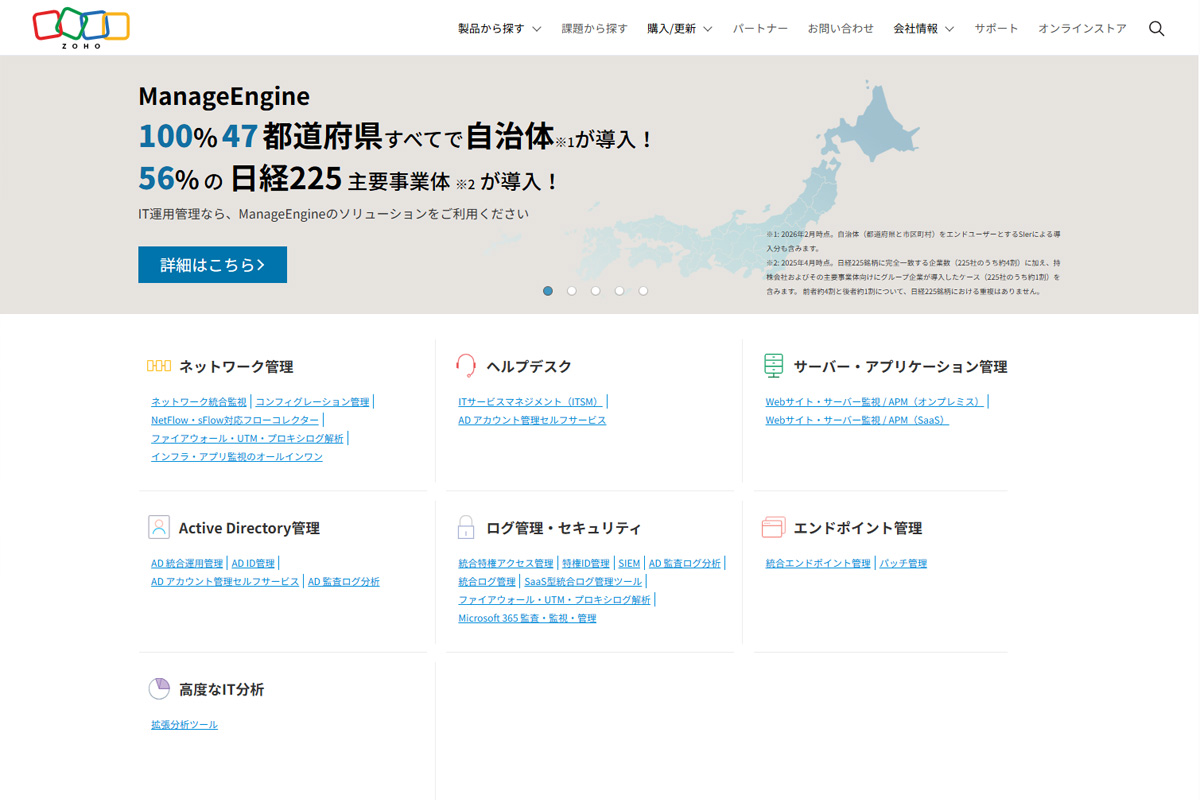Viewport: 1200px width, 800px height.
Task: Open the サポート menu item
Action: [x=997, y=29]
